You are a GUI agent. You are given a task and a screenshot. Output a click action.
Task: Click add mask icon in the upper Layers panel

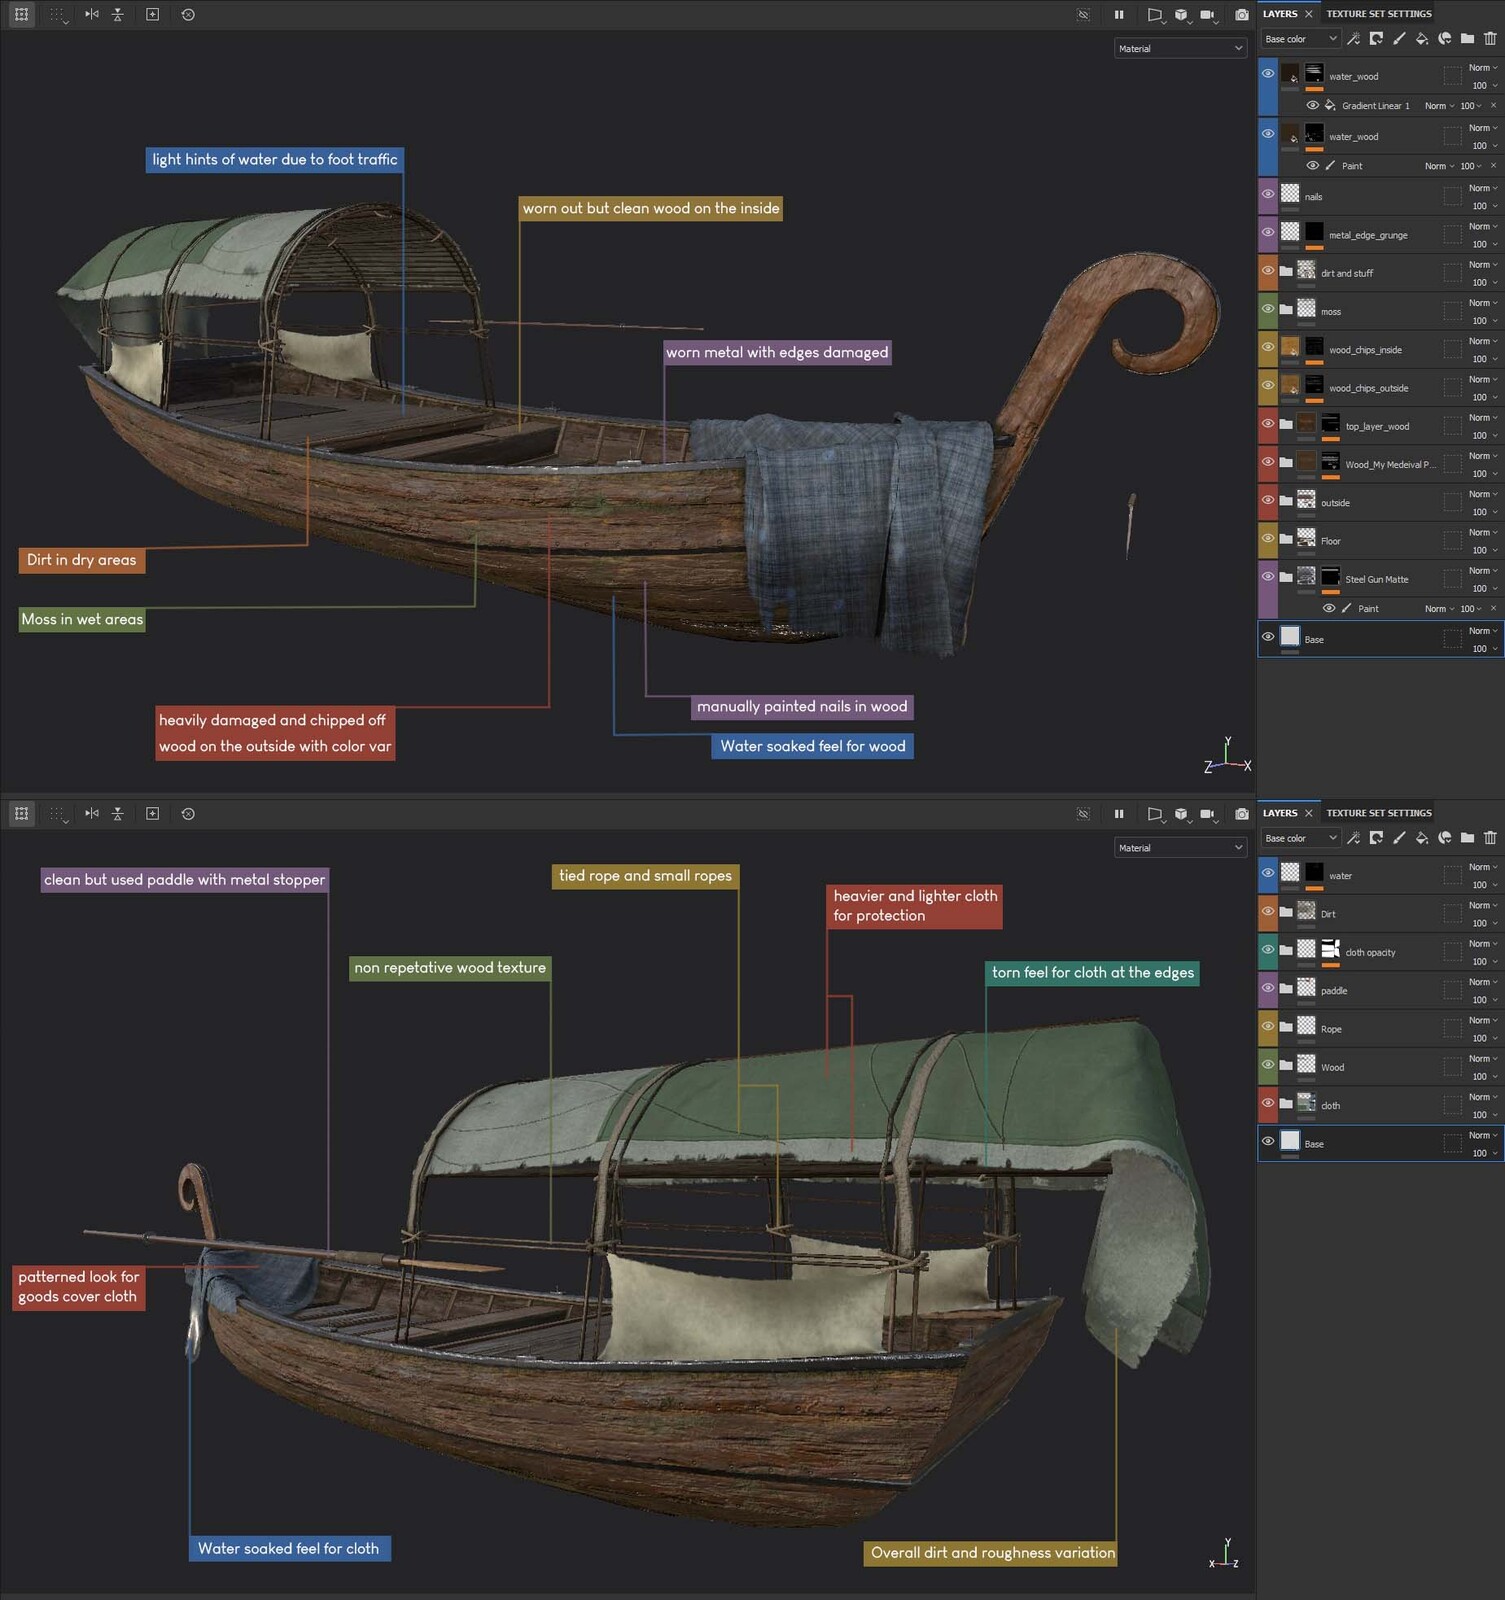click(x=1376, y=39)
